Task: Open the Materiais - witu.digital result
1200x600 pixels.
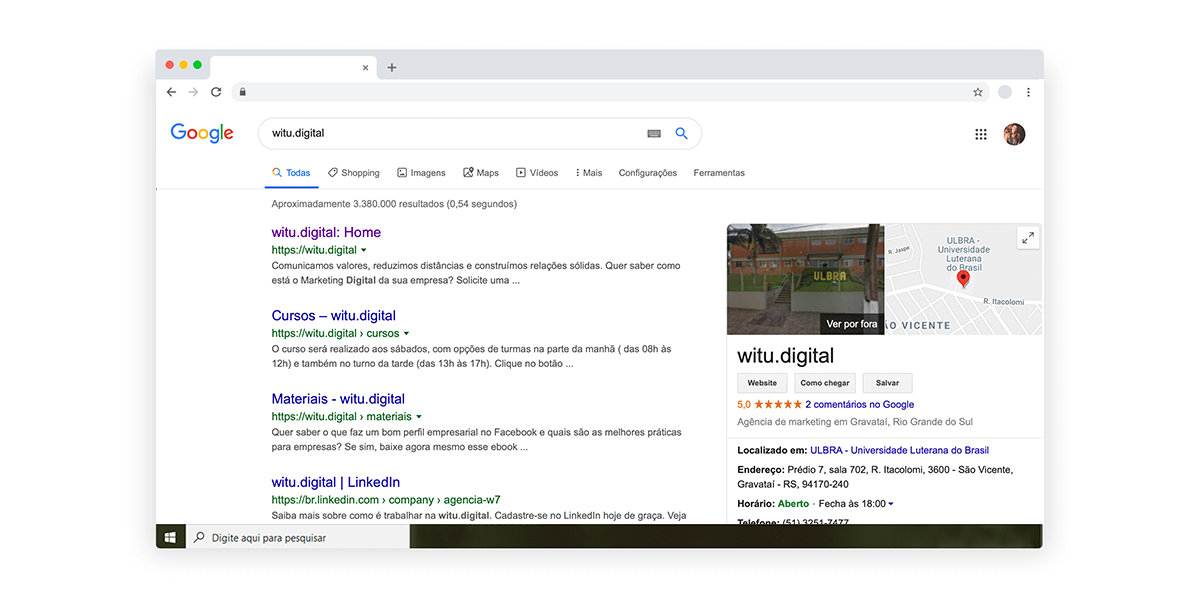Action: (x=338, y=399)
